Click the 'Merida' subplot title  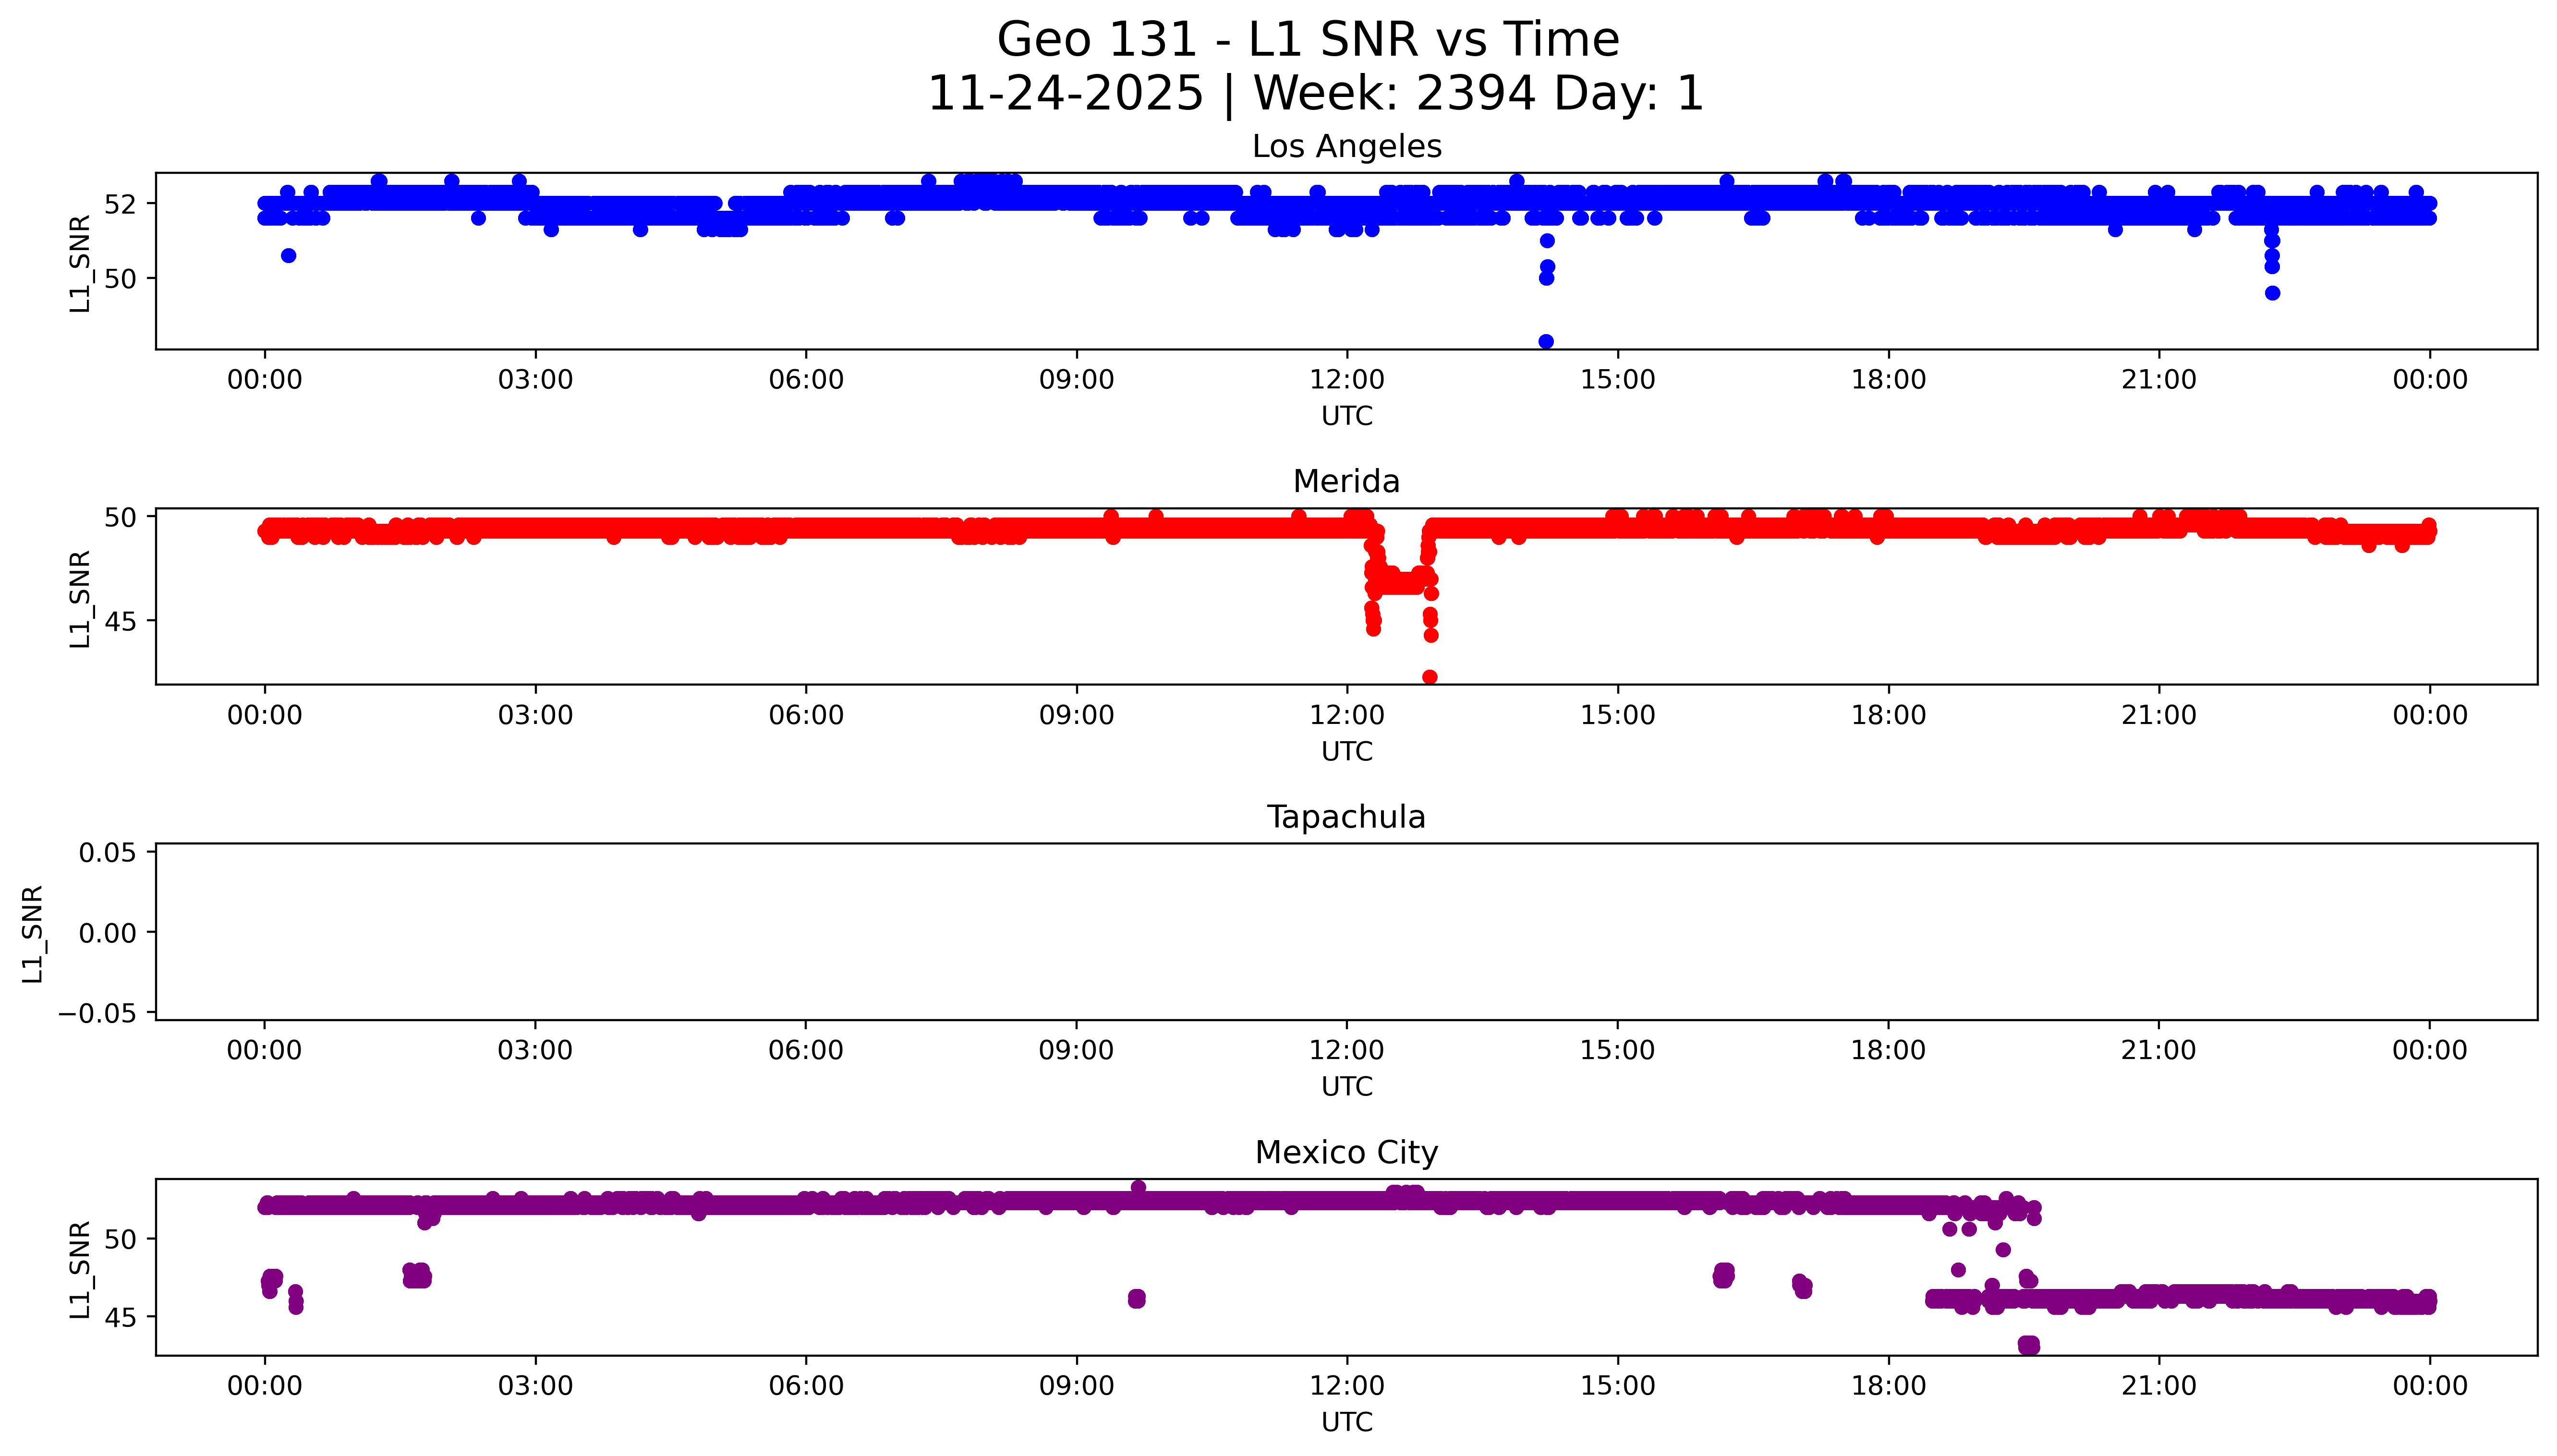pyautogui.click(x=1346, y=482)
